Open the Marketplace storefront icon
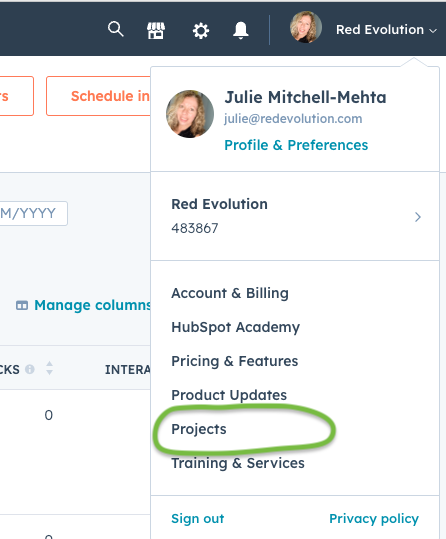Screen dimensions: 446x539 [x=156, y=31]
